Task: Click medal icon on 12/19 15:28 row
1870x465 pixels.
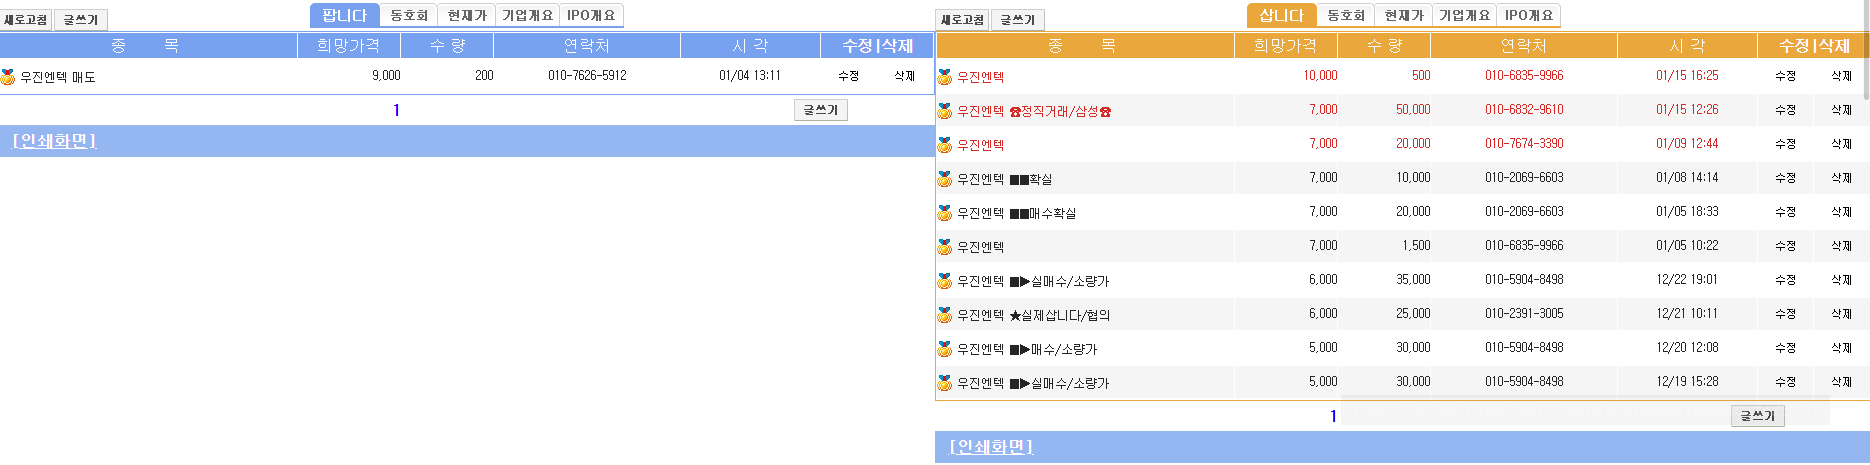Action: 944,383
